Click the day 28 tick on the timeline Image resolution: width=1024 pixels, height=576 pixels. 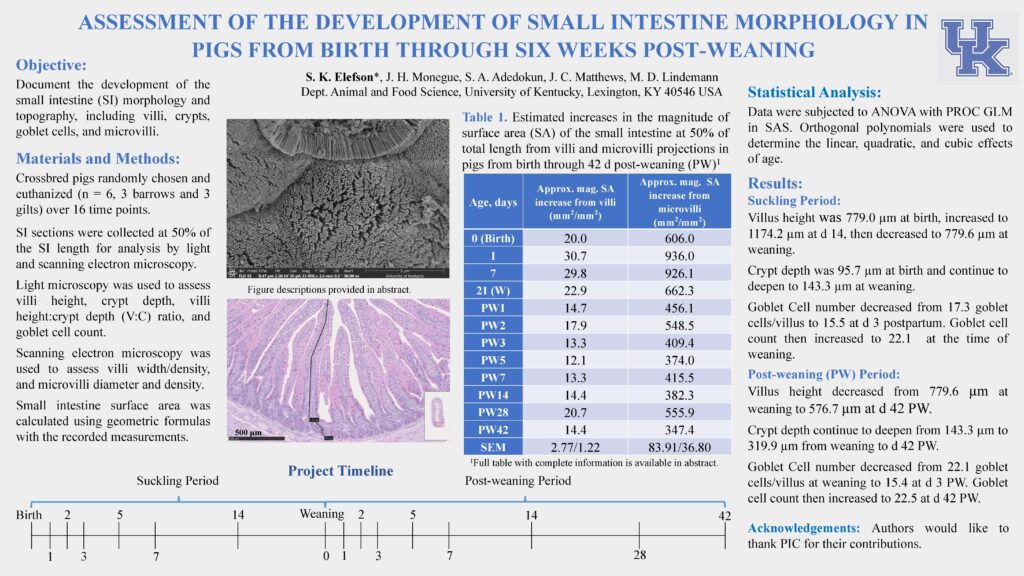(x=640, y=555)
